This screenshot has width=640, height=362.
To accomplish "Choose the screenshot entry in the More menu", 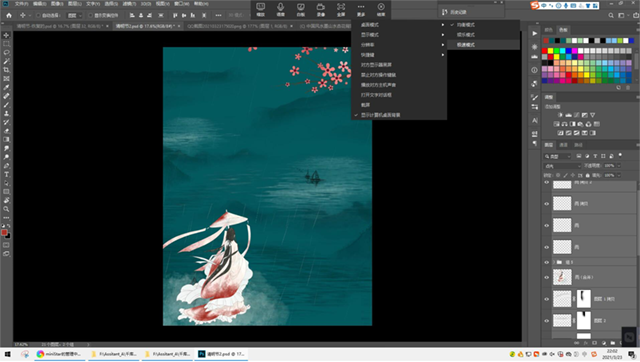I will [x=399, y=105].
